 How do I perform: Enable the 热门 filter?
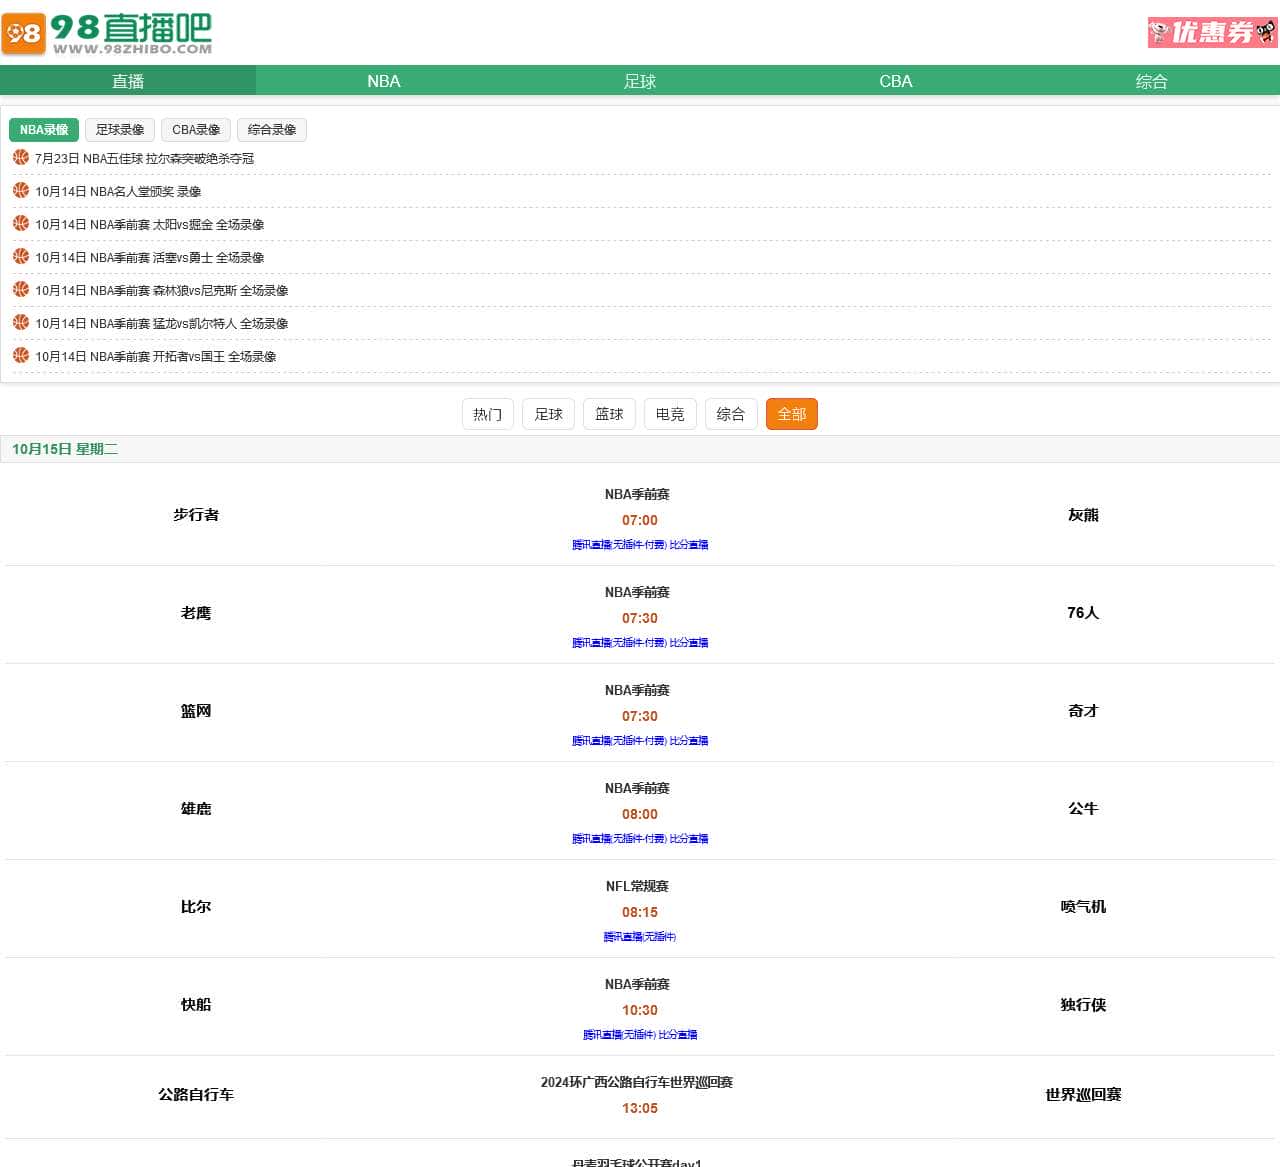pos(487,413)
